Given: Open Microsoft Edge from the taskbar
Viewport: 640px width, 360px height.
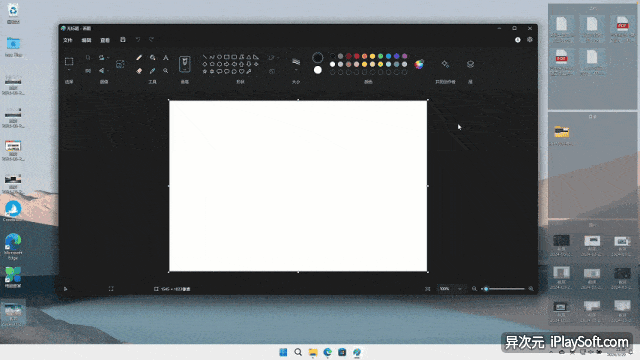Looking at the screenshot, I should (327, 352).
